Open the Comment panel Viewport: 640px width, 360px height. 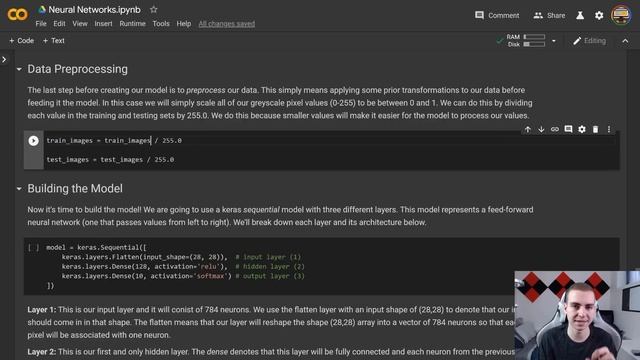(497, 16)
